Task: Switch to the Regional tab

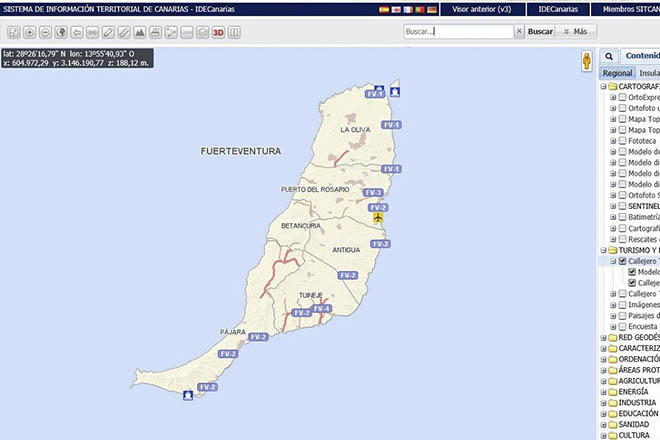Action: tap(616, 73)
